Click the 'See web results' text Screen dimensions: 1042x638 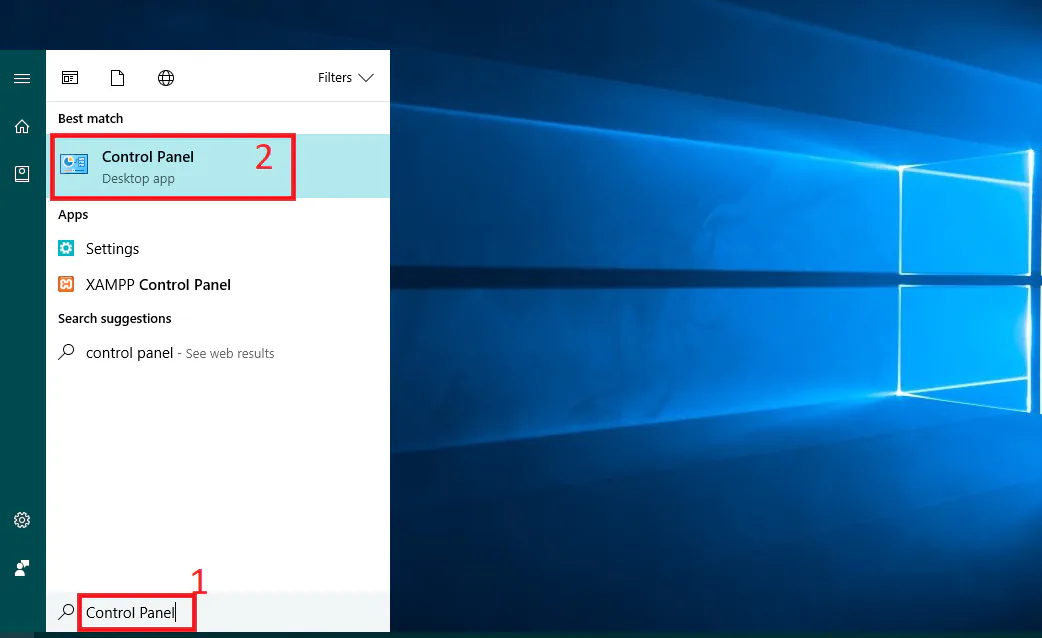(x=230, y=354)
